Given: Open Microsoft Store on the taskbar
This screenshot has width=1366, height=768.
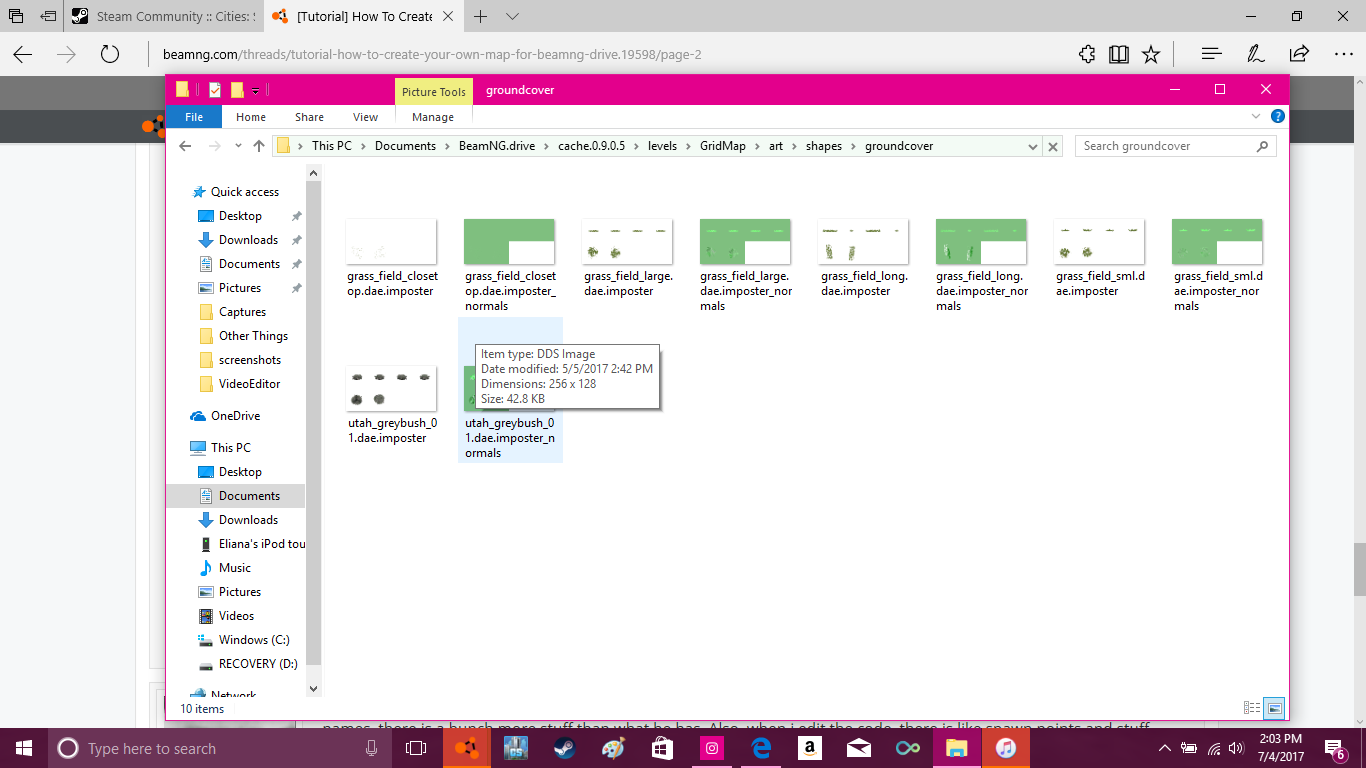Looking at the screenshot, I should (x=662, y=748).
